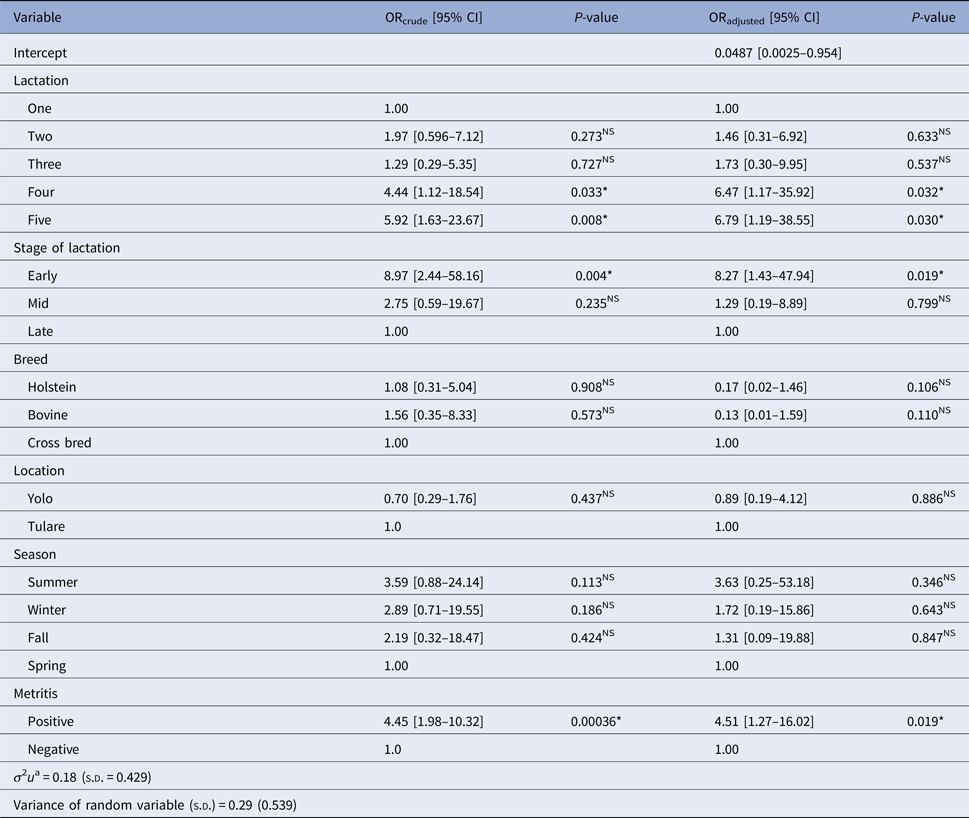Viewport: 969px width, 818px height.
Task: Click the Holstein row label
Action: coord(54,387)
